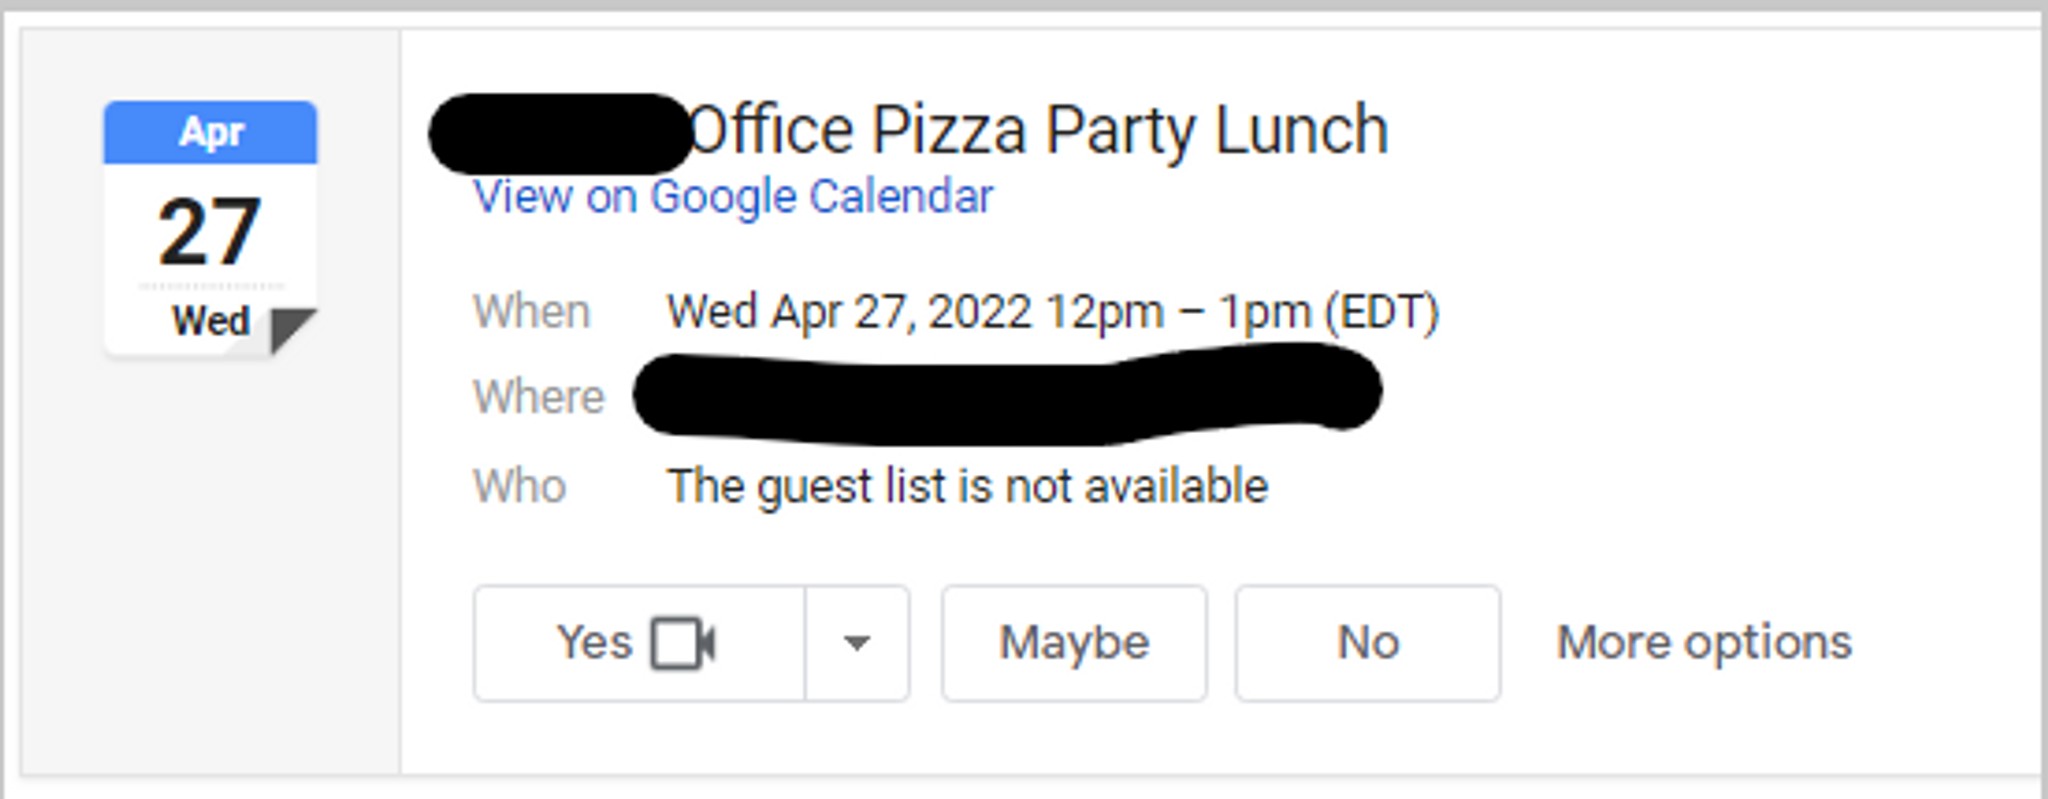Respond Maybe to the invitation

click(x=1074, y=643)
